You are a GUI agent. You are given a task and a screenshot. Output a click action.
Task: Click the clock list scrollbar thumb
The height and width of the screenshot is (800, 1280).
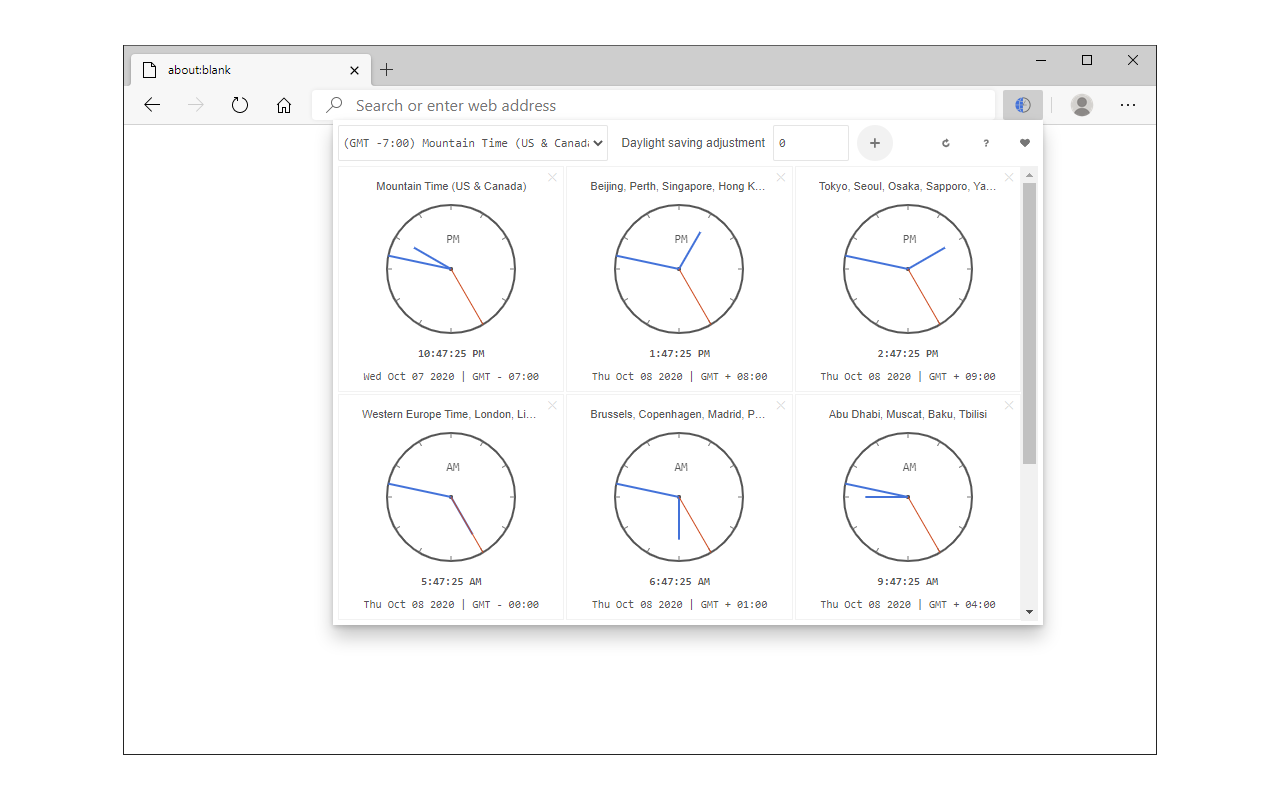[1030, 323]
